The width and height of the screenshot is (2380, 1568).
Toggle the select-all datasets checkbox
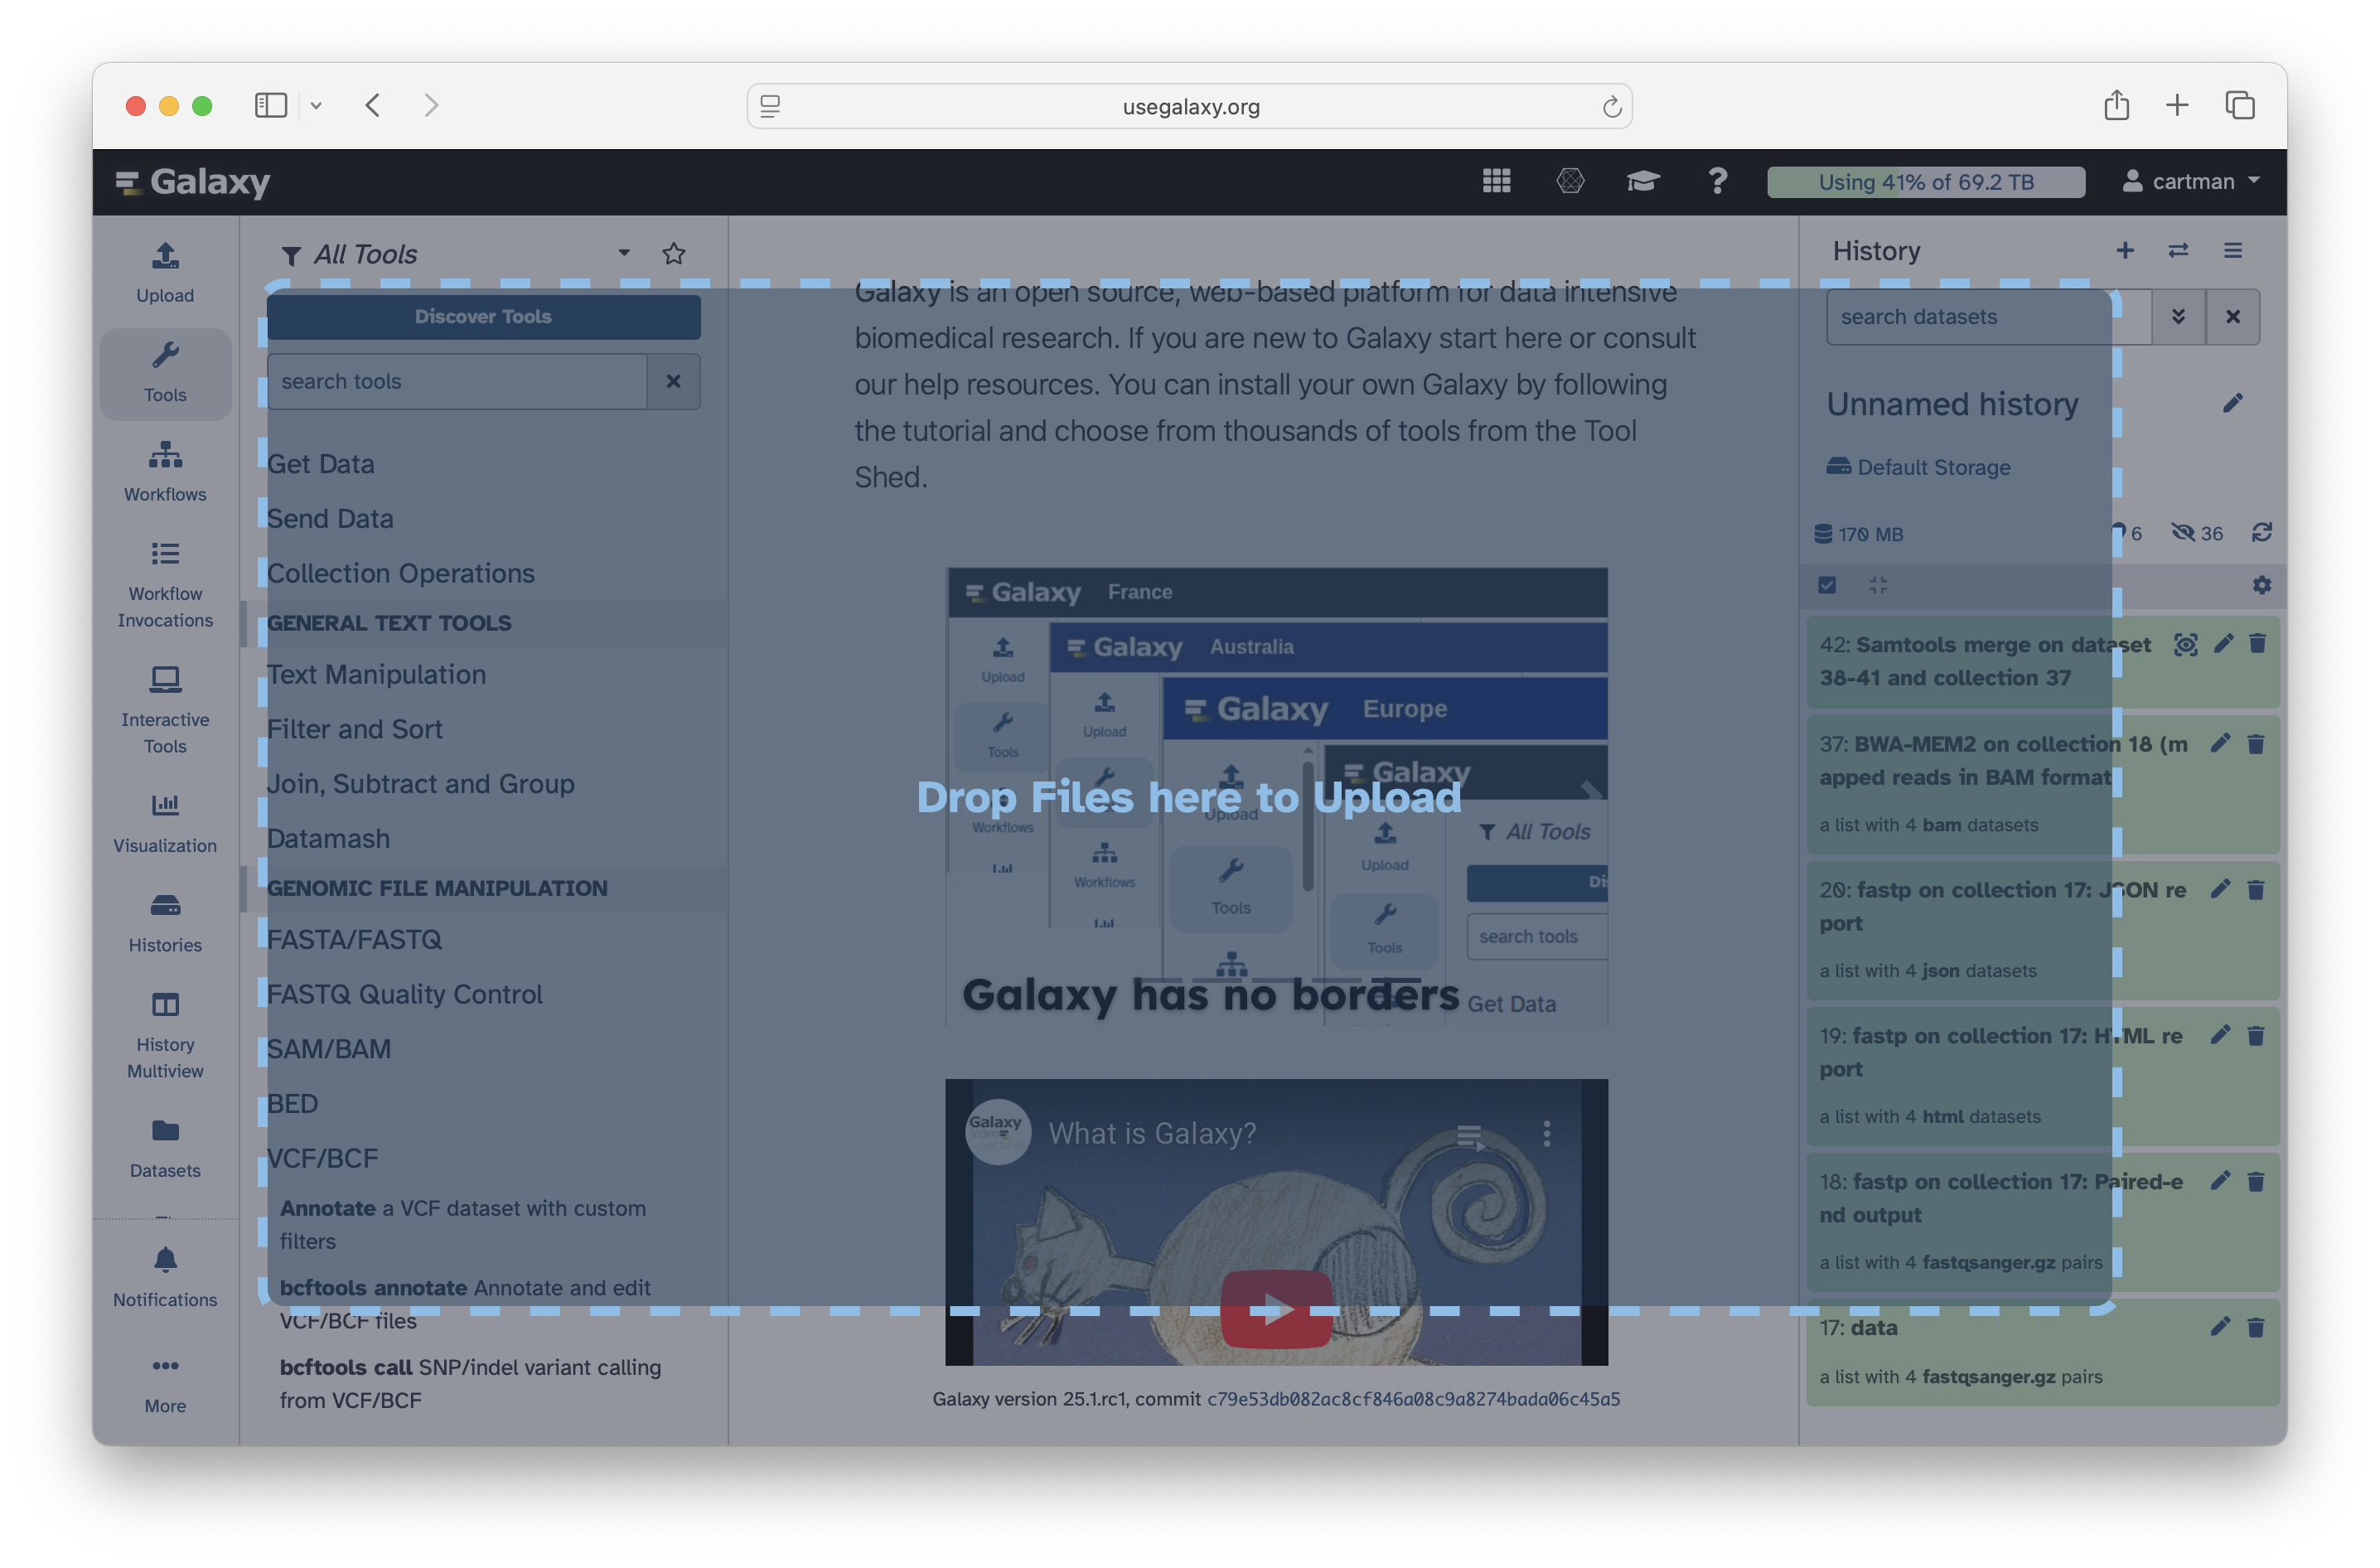coord(1828,584)
